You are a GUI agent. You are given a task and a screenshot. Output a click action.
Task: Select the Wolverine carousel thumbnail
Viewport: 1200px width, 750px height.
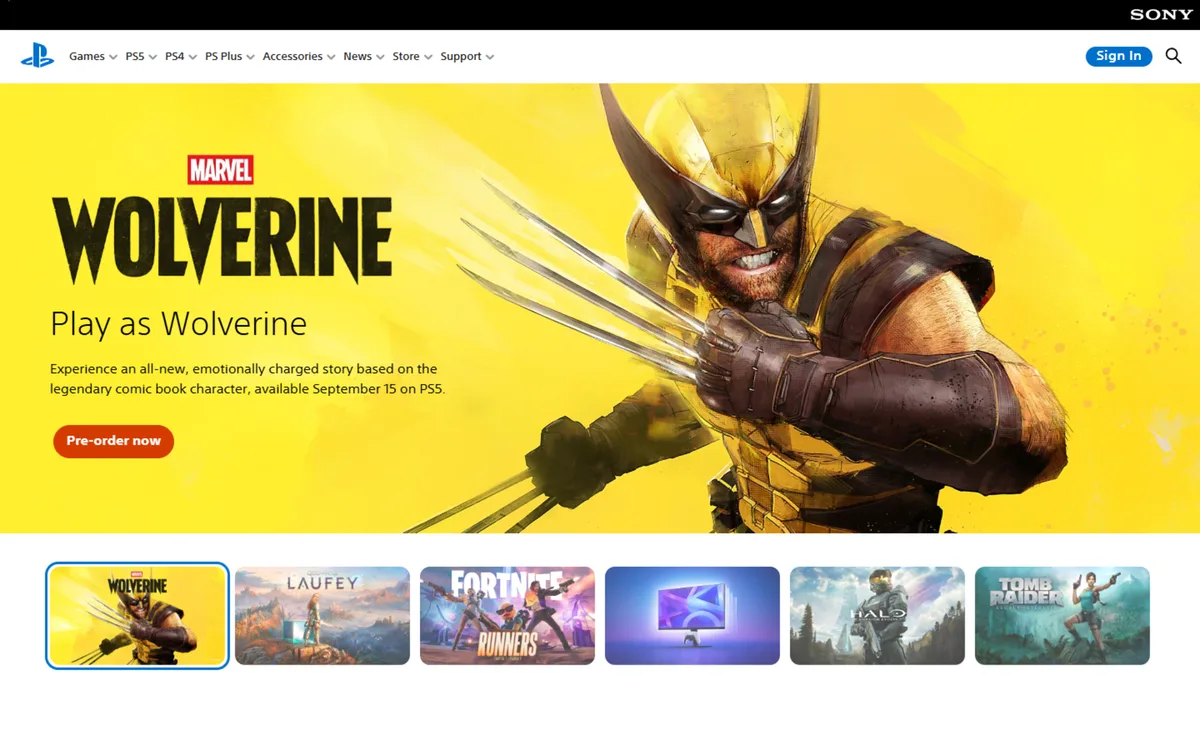137,615
